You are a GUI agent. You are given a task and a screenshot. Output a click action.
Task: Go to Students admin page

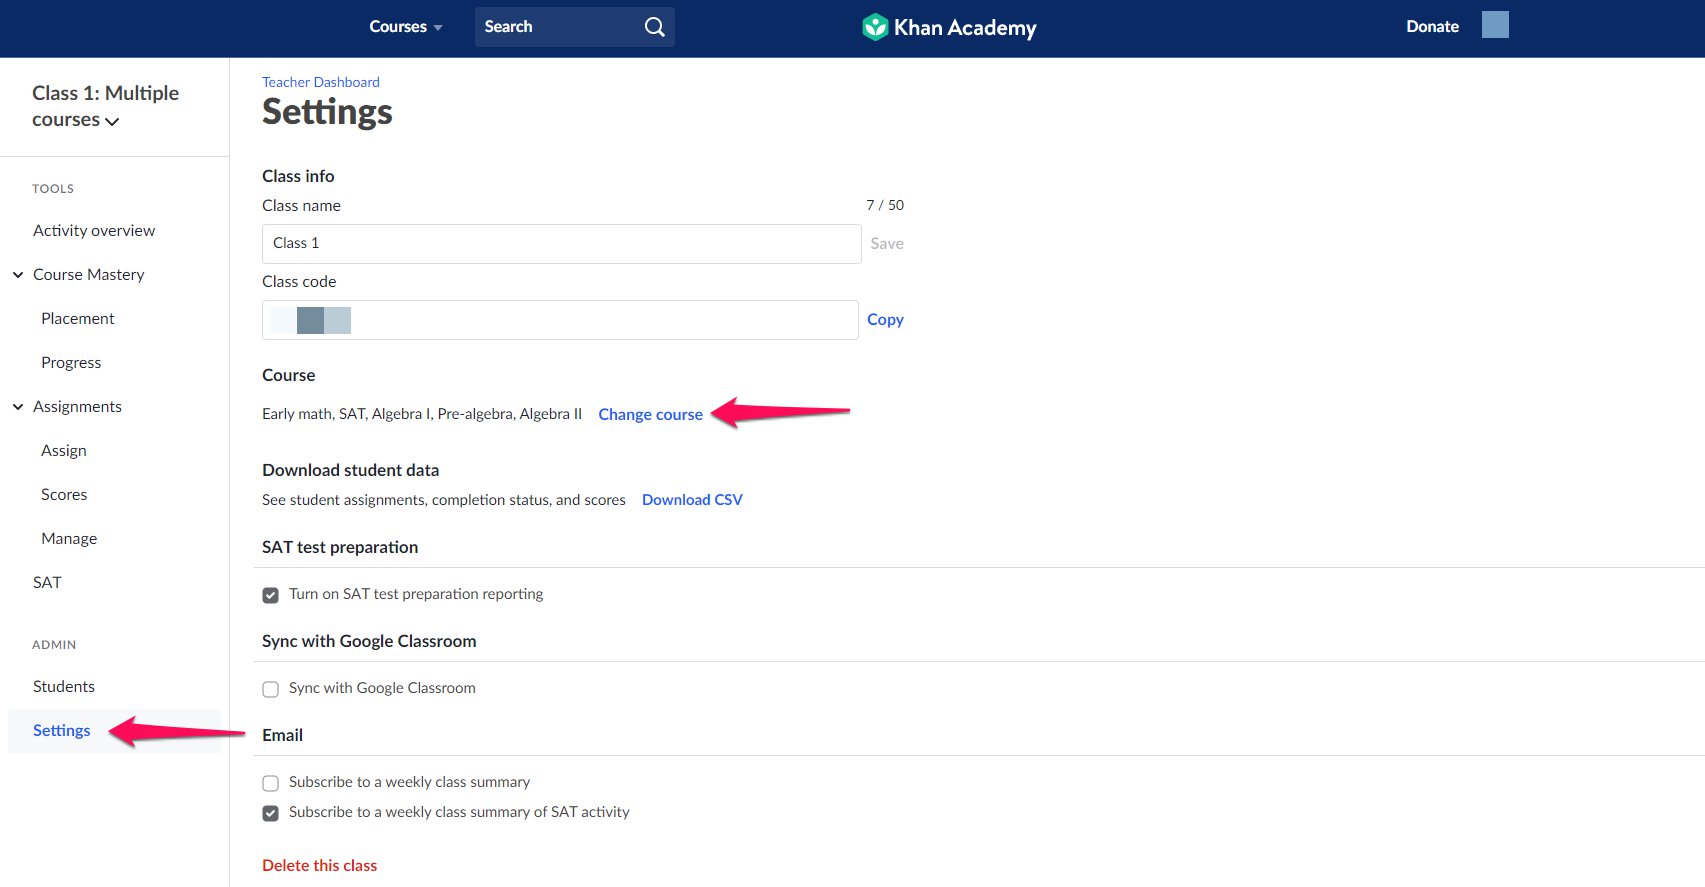tap(64, 687)
